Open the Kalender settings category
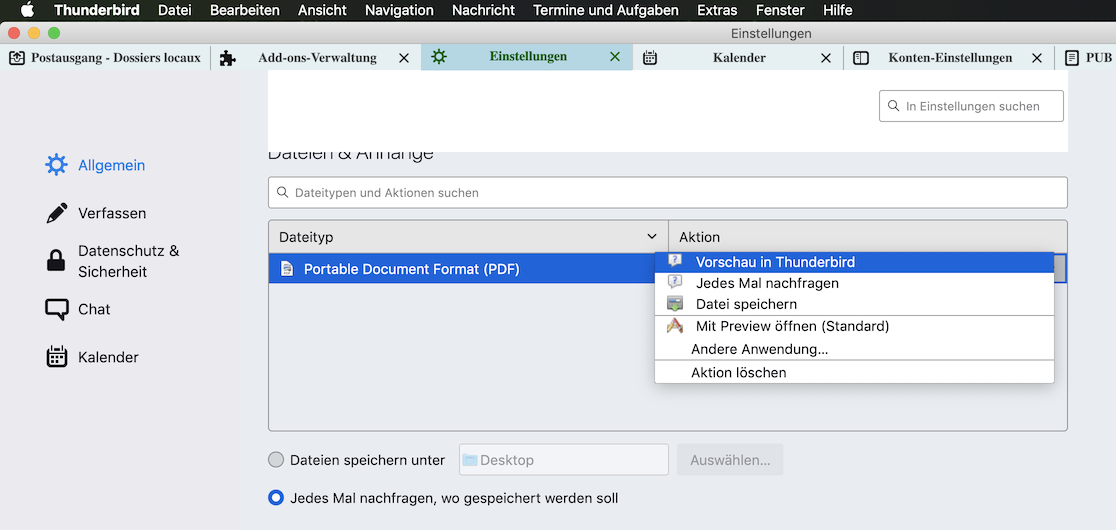The width and height of the screenshot is (1116, 530). [x=92, y=357]
